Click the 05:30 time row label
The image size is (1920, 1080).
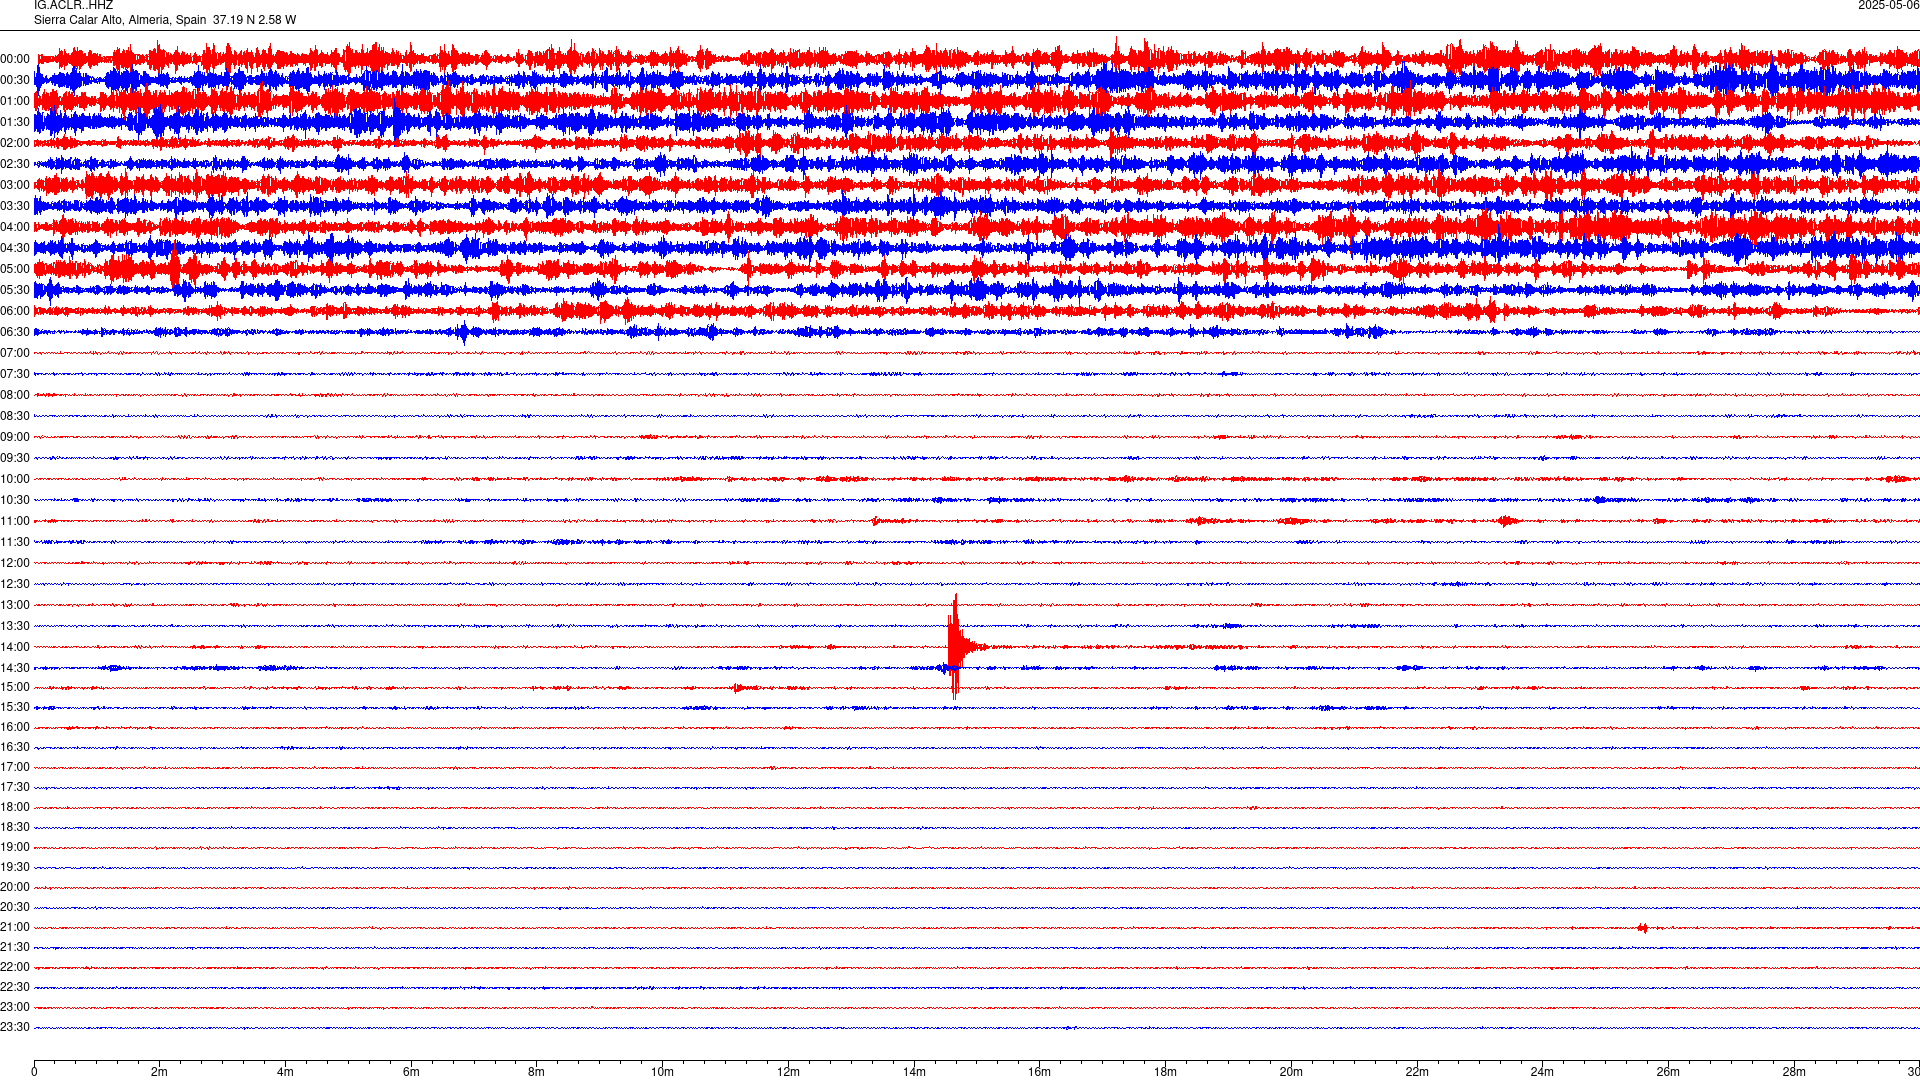click(15, 291)
